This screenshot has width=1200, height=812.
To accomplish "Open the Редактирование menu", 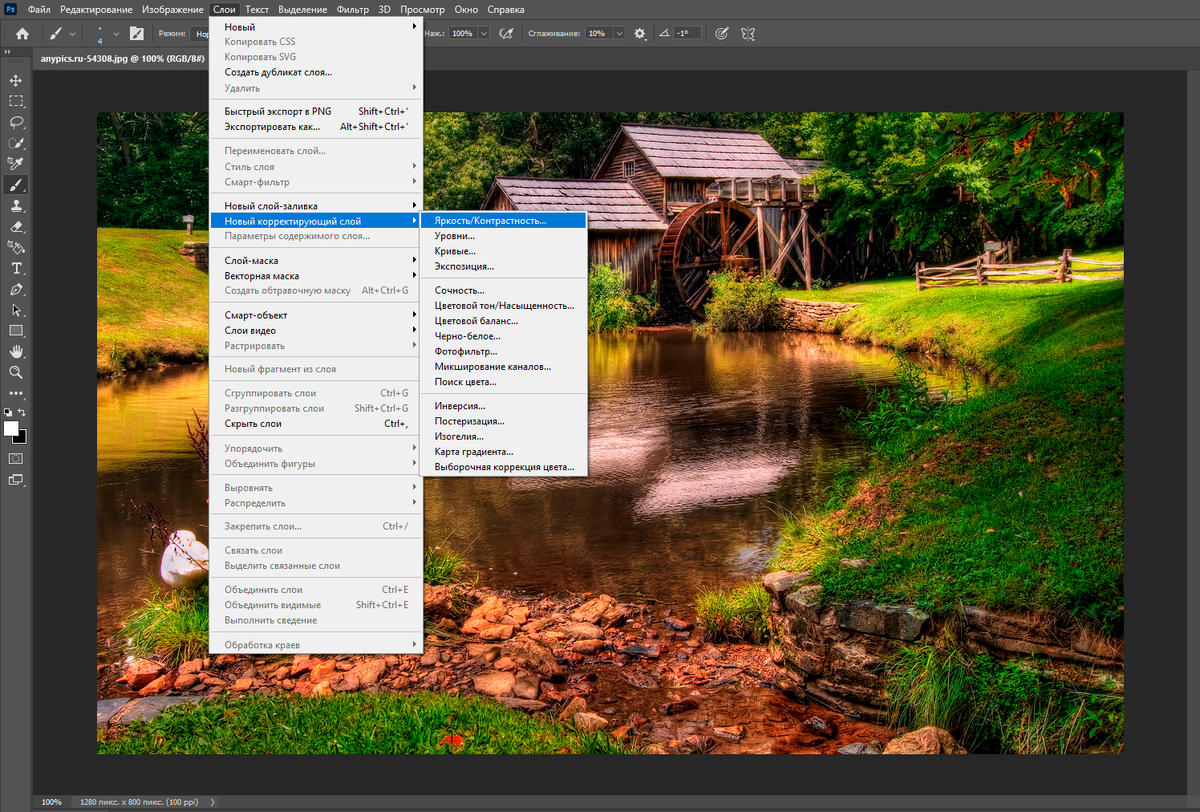I will click(96, 9).
